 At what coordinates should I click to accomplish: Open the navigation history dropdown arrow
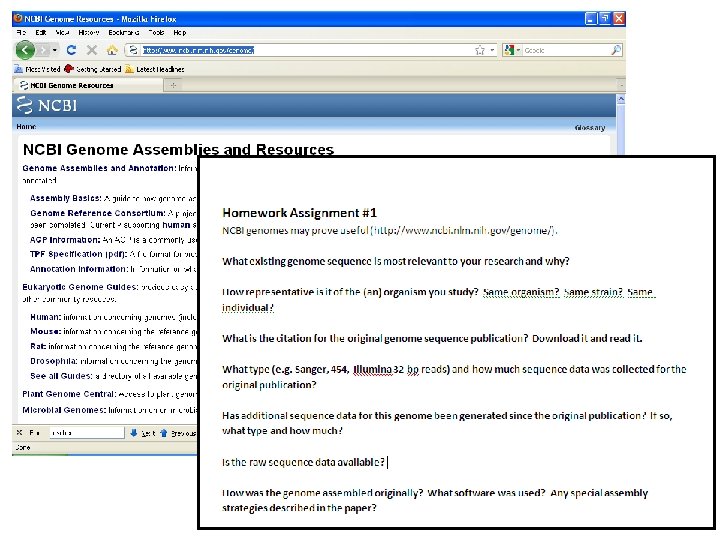click(55, 50)
